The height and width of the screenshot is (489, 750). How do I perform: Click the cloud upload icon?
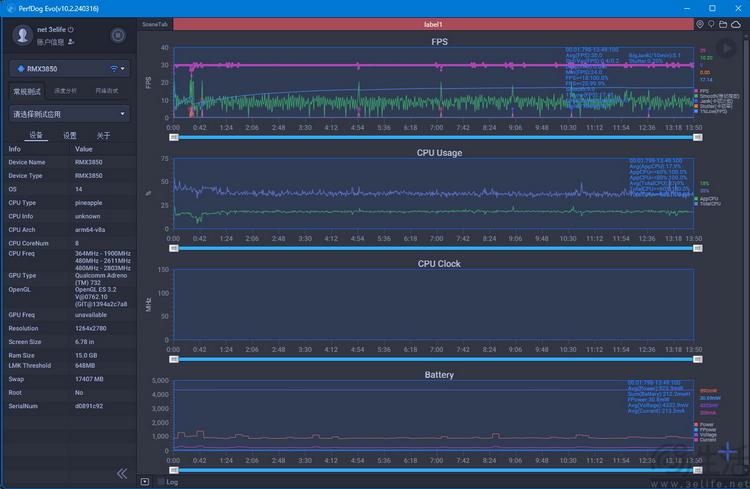(736, 24)
